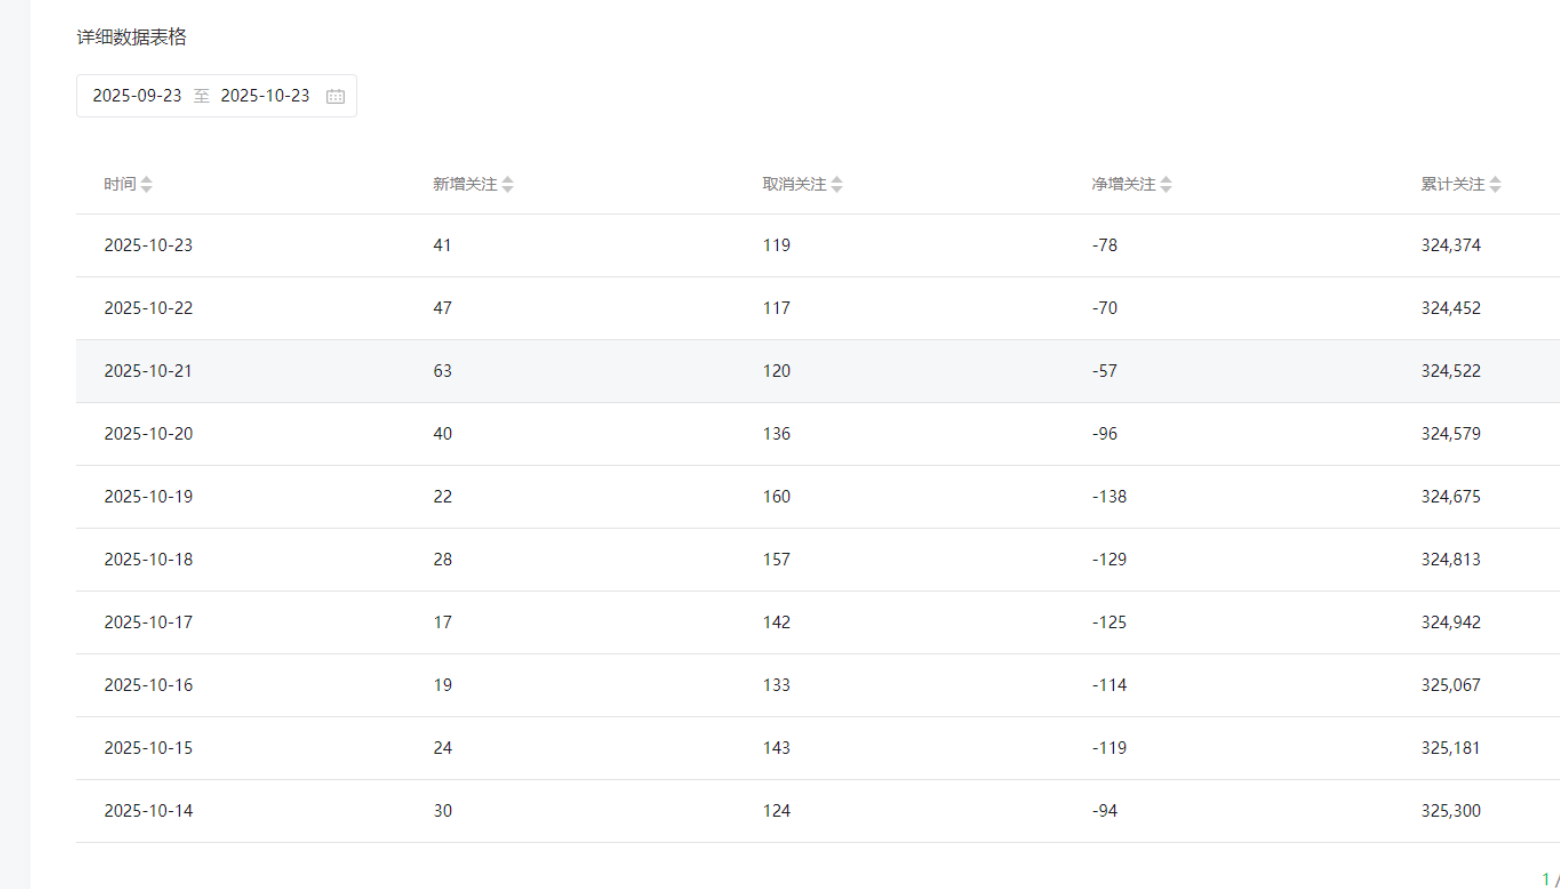Click the 累计关注 column sort arrows
1560x889 pixels.
coord(1495,184)
